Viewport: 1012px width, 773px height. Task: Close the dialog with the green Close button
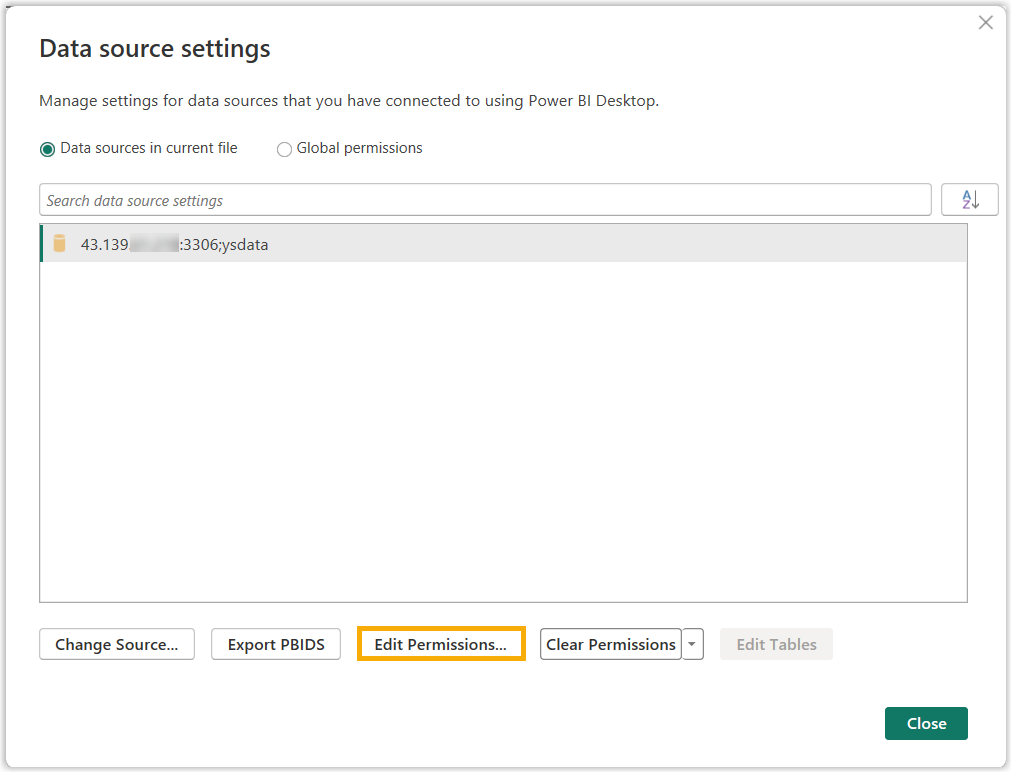pos(926,723)
